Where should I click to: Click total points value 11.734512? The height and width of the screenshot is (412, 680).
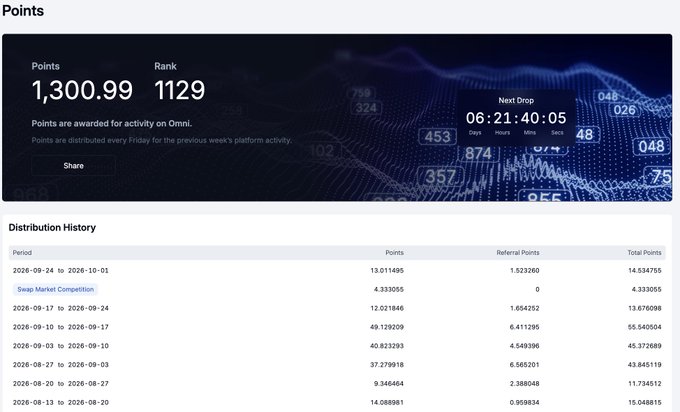[x=645, y=383]
